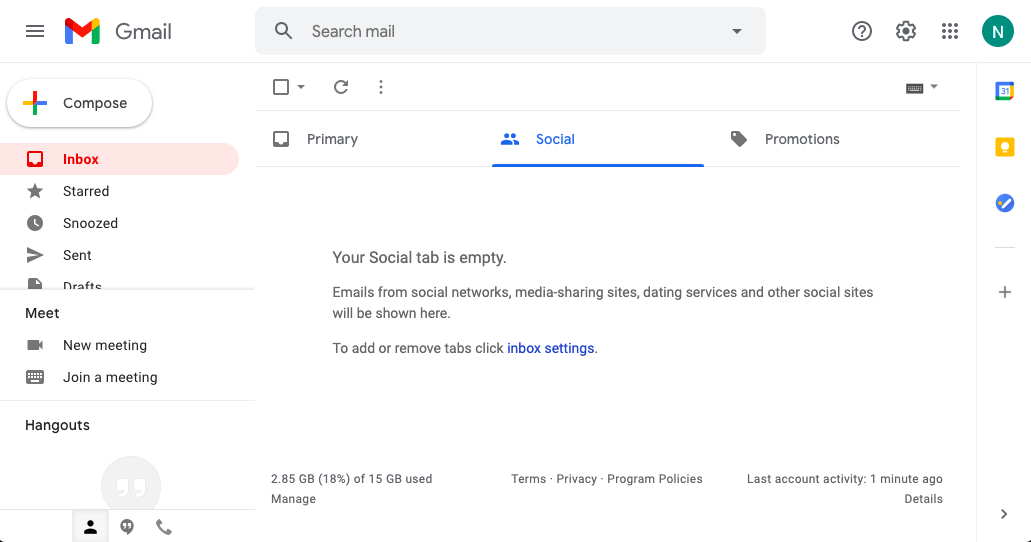
Task: Open input tools keyboard dropdown
Action: [x=922, y=88]
